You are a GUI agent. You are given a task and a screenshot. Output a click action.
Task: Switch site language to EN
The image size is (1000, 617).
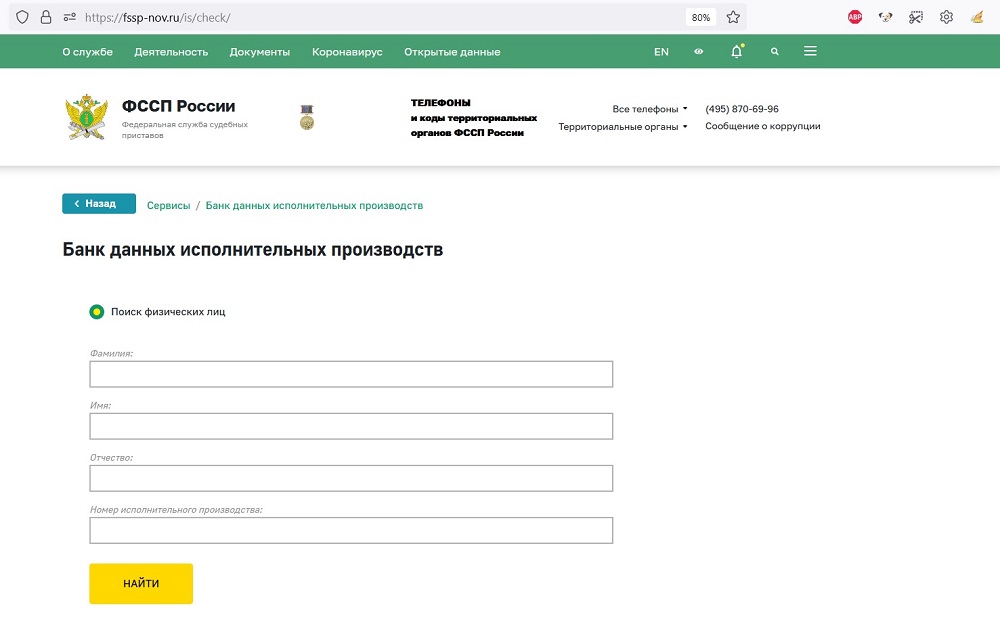point(661,52)
